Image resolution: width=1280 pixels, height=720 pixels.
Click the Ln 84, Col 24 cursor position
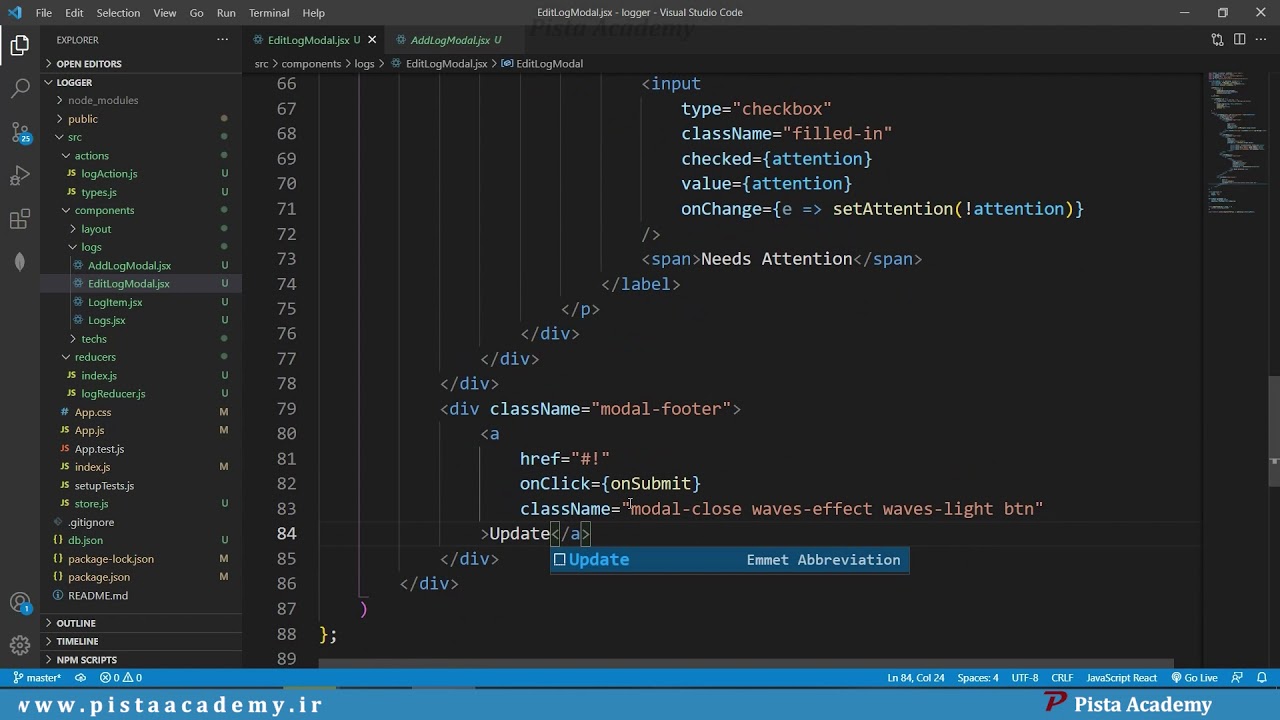click(915, 678)
